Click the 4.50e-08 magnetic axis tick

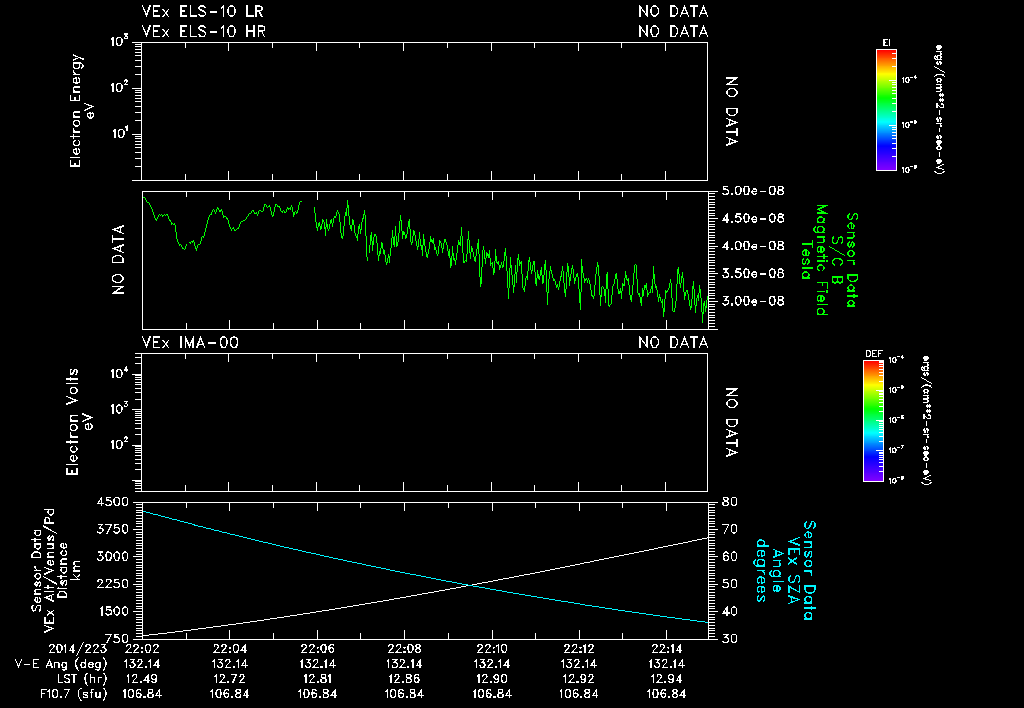point(753,218)
